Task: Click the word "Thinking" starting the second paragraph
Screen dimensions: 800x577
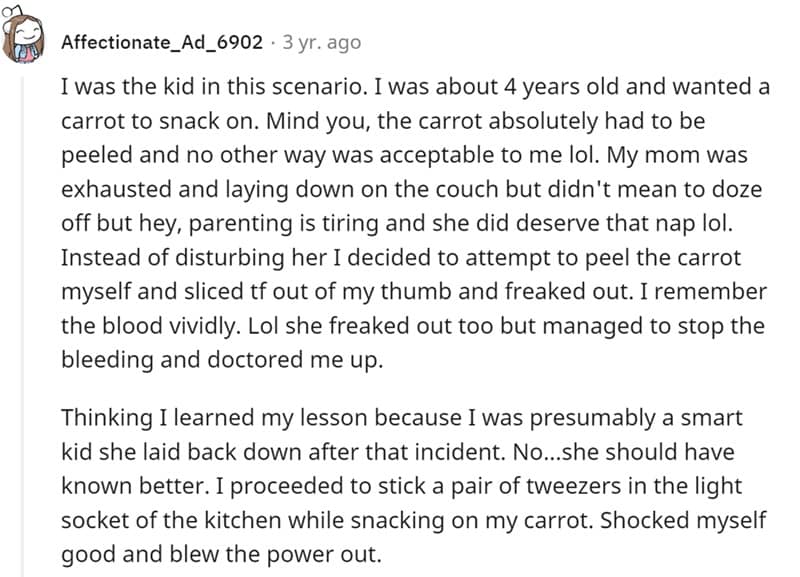Action: pos(103,416)
